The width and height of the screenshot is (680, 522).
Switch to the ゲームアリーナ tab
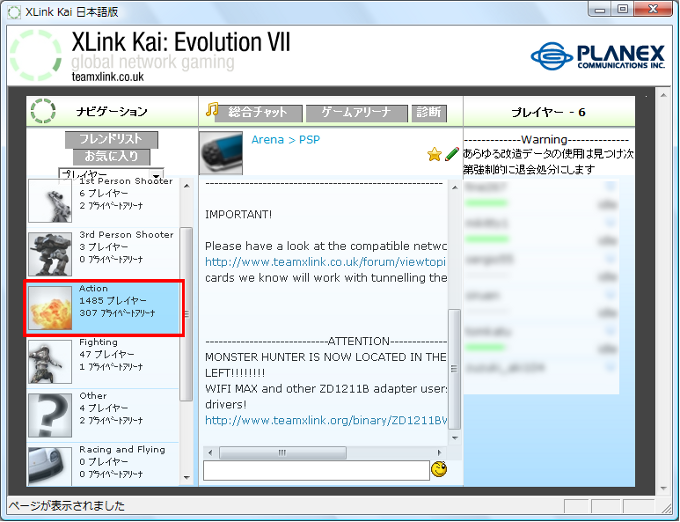pos(357,113)
